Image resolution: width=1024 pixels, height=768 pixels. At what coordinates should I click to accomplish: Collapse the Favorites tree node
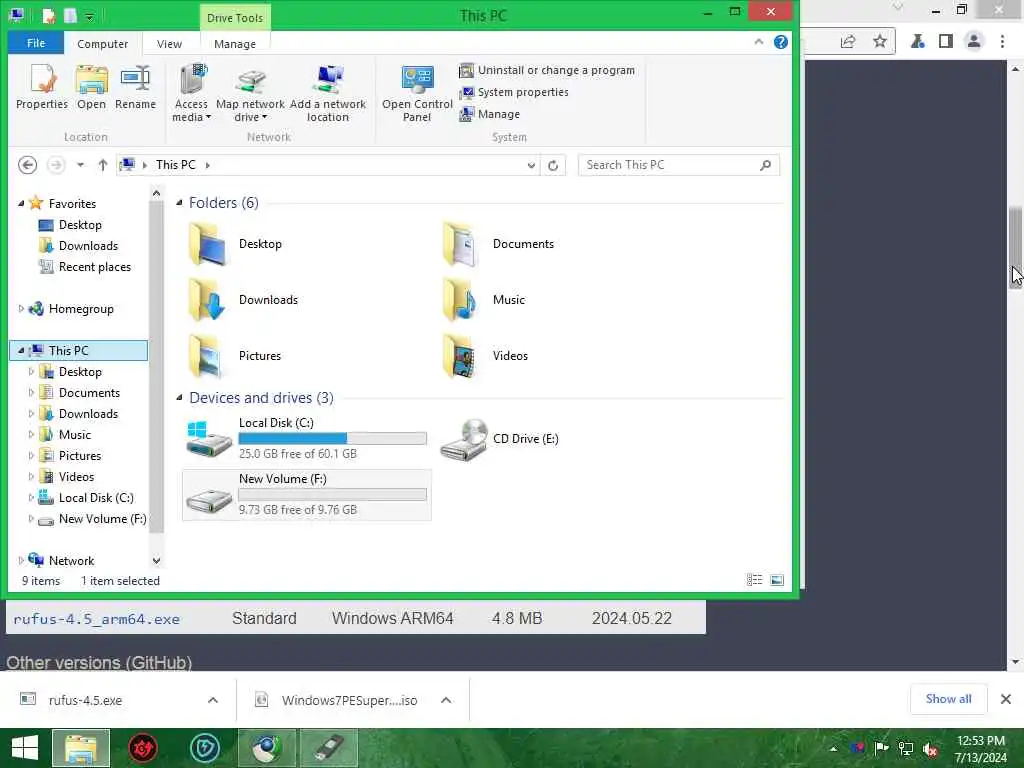coord(21,204)
